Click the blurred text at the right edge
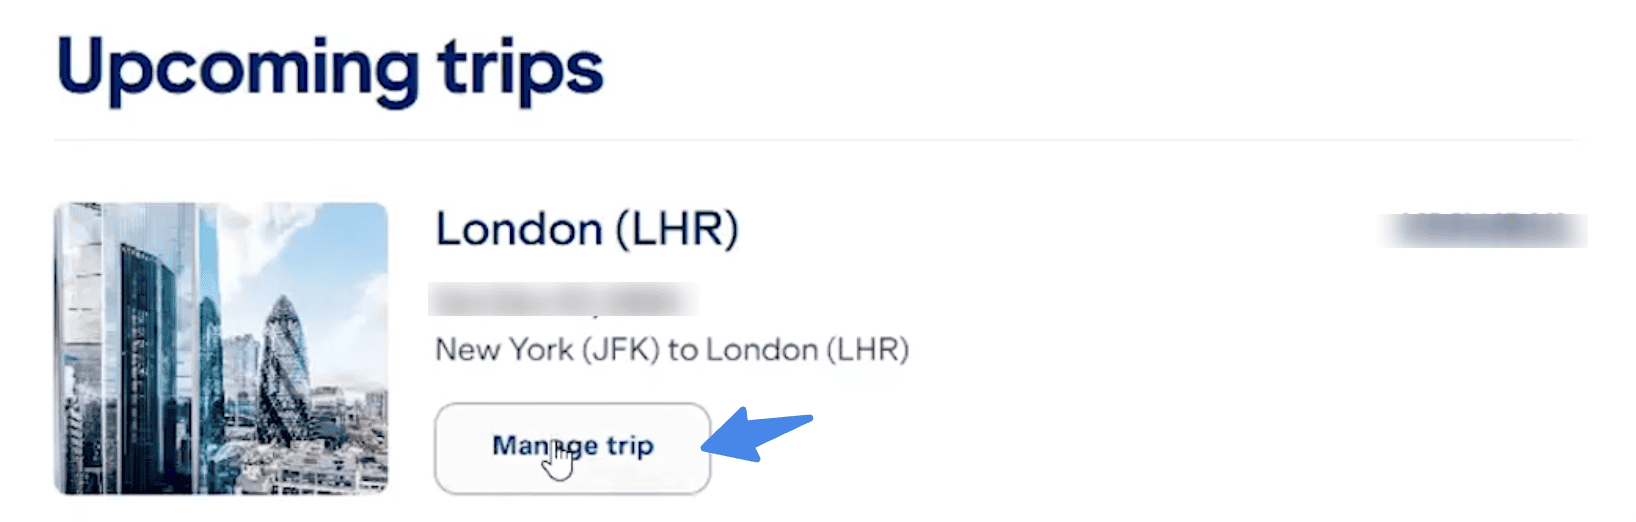 (1482, 230)
